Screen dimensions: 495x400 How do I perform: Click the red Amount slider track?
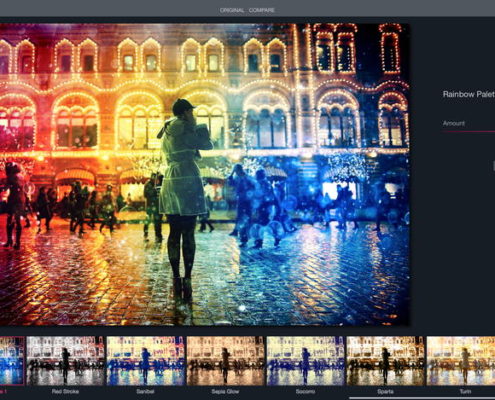[468, 132]
